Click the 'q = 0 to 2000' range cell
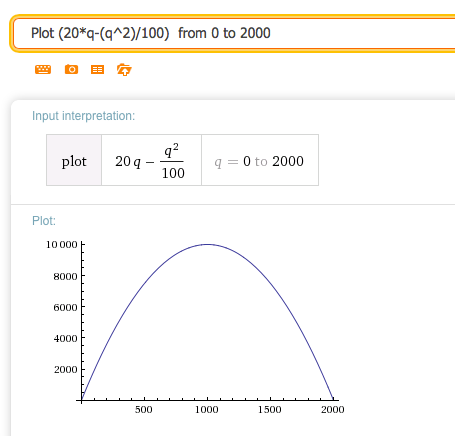This screenshot has width=455, height=436. click(x=260, y=160)
